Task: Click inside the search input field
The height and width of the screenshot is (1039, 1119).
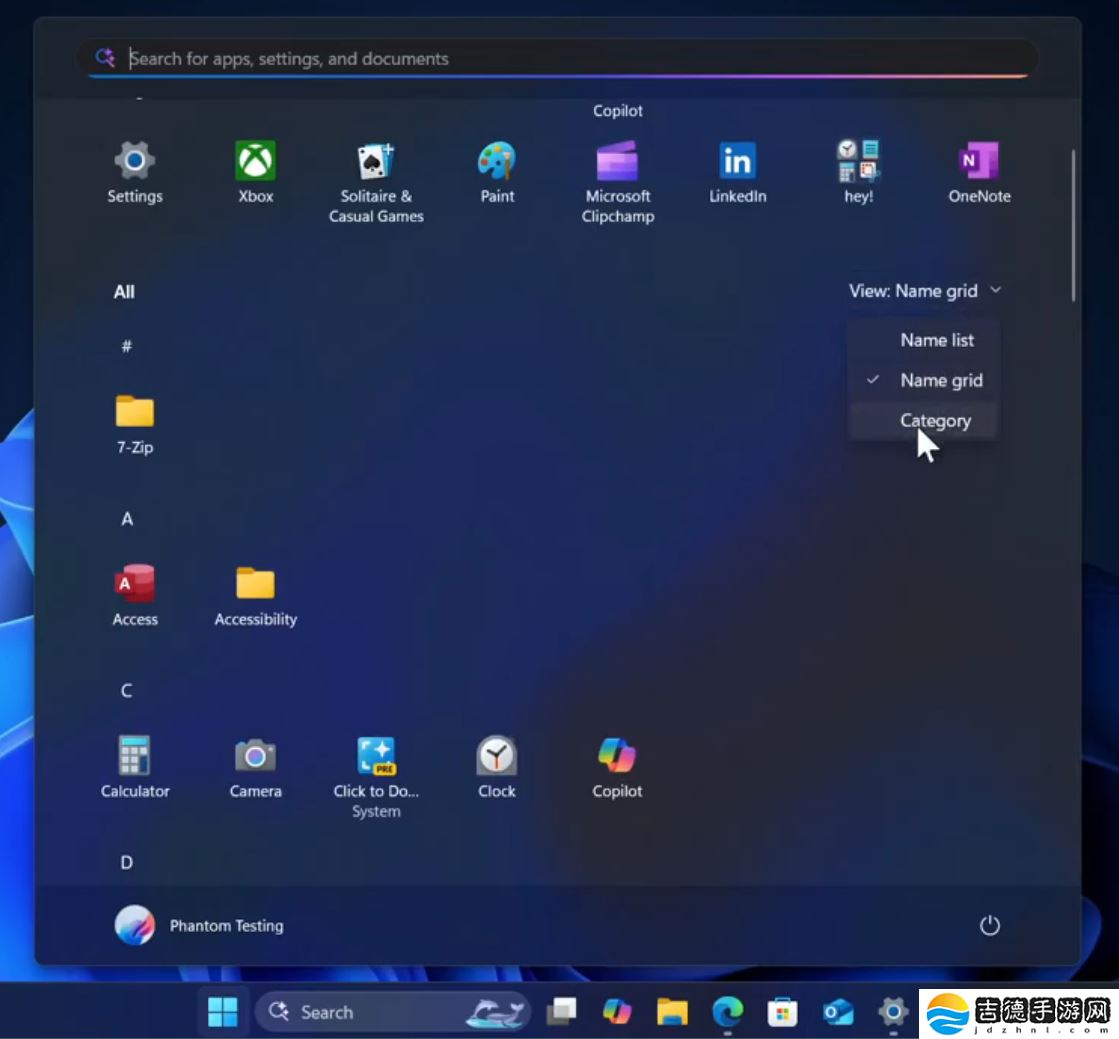Action: 560,58
